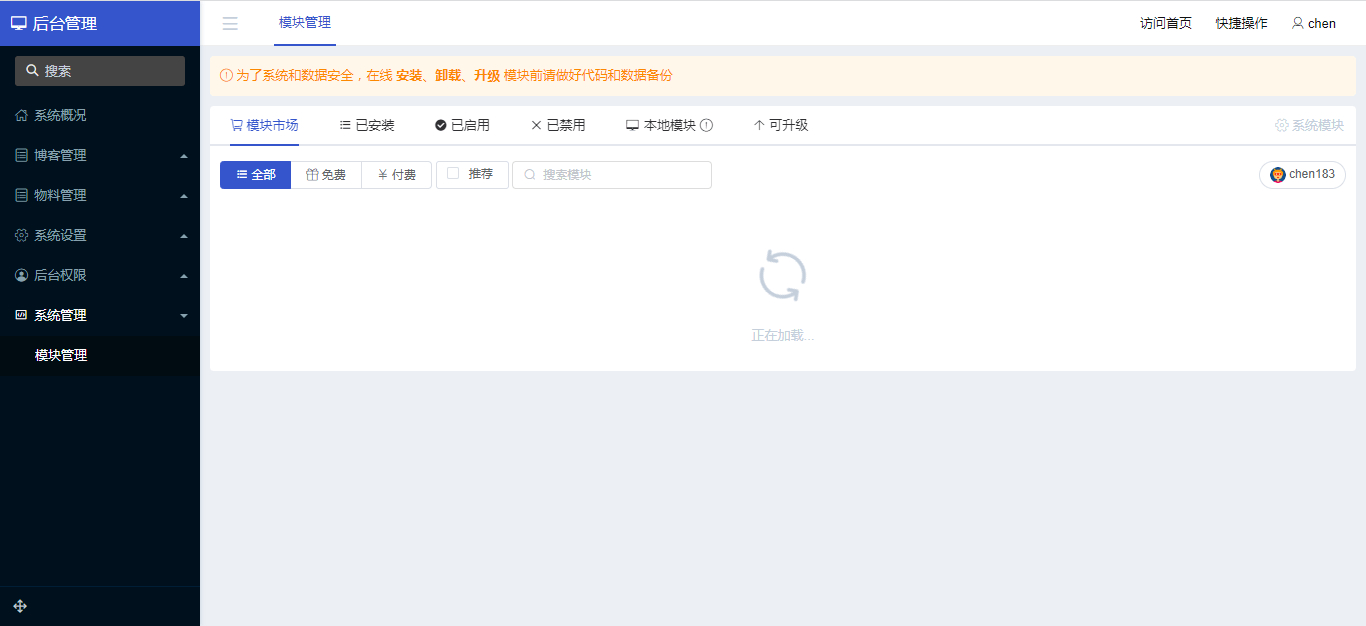The width and height of the screenshot is (1366, 626).
Task: Select the 免费 filter option
Action: point(326,175)
